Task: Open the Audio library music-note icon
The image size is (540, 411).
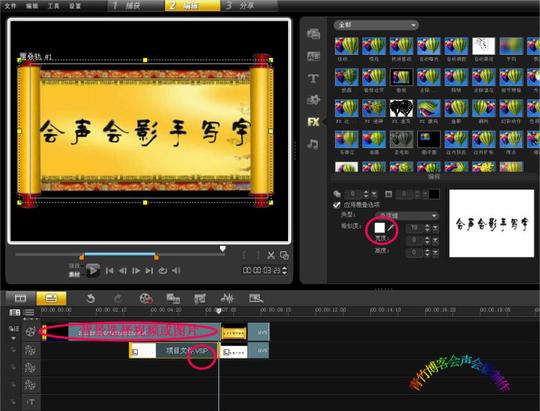Action: point(313,144)
